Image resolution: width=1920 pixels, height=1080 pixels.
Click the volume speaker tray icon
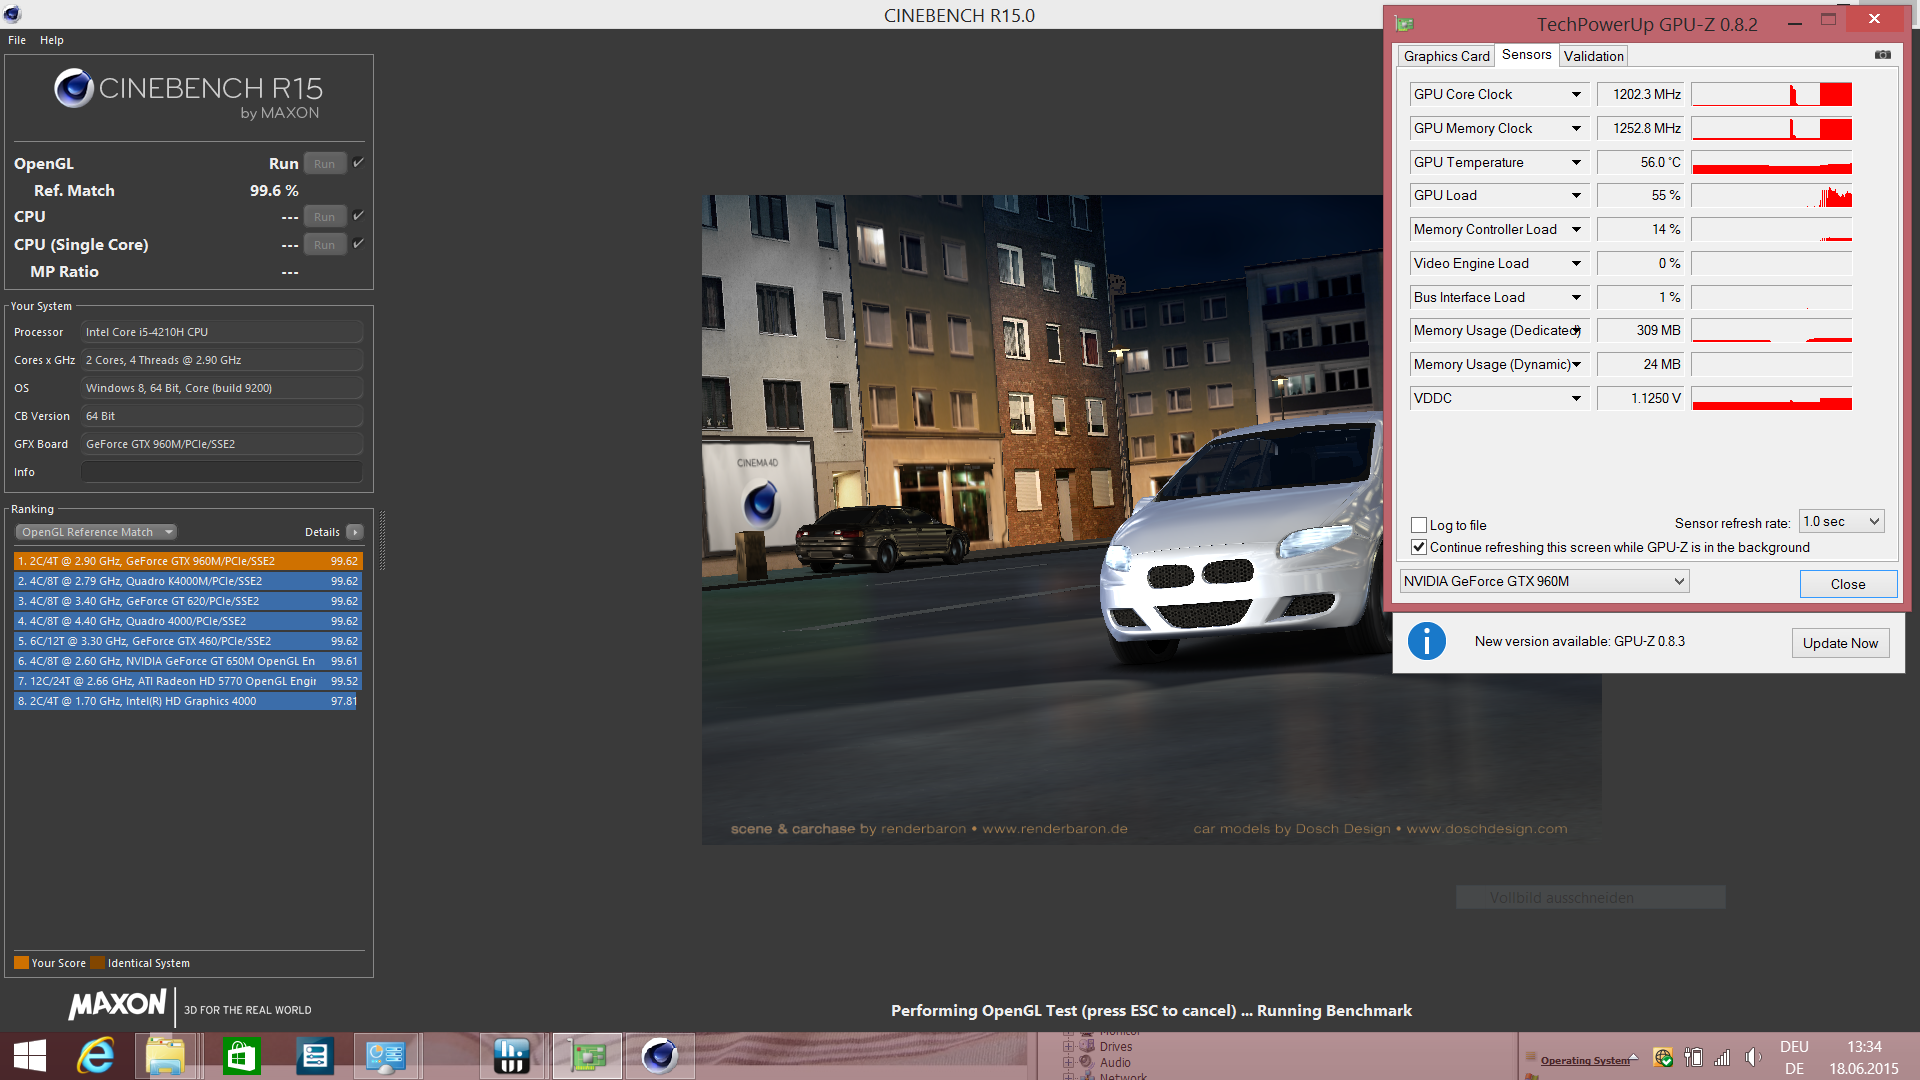[1753, 1057]
